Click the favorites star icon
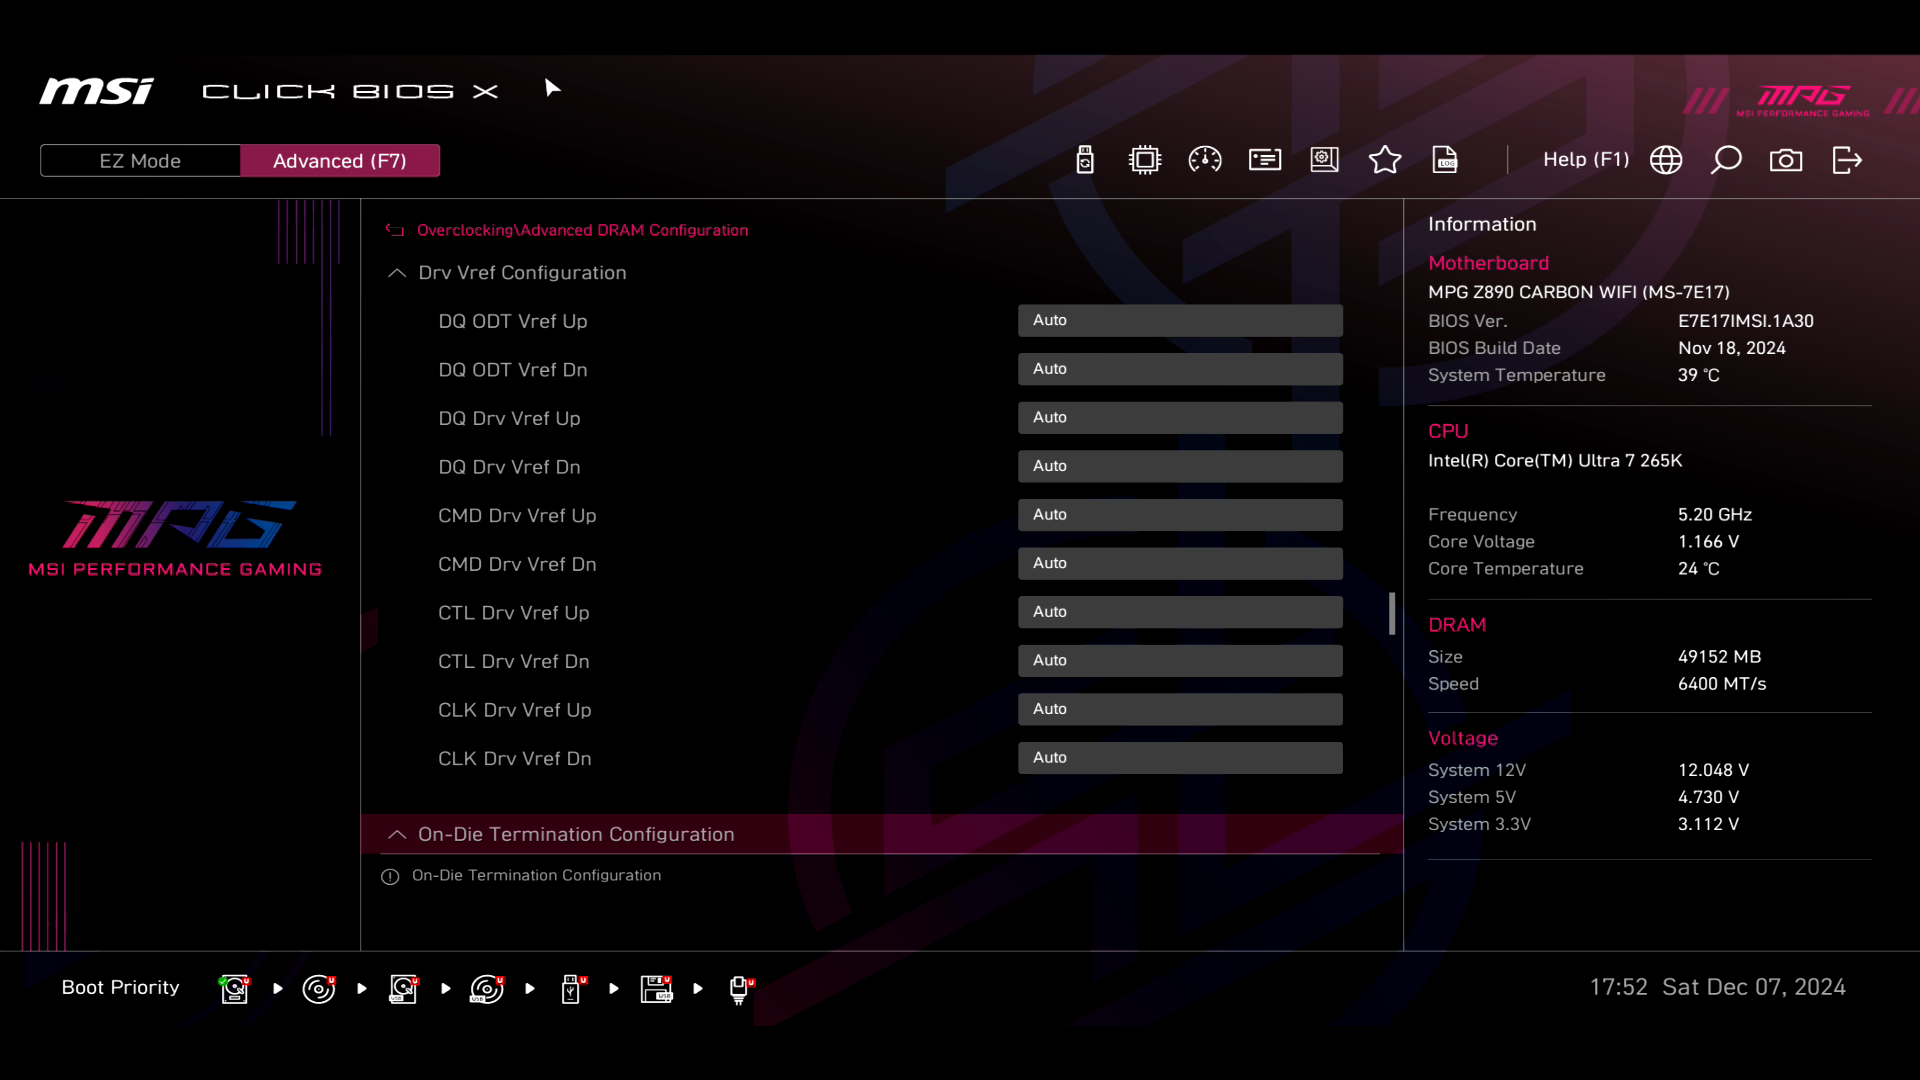Image resolution: width=1920 pixels, height=1080 pixels. 1385,160
